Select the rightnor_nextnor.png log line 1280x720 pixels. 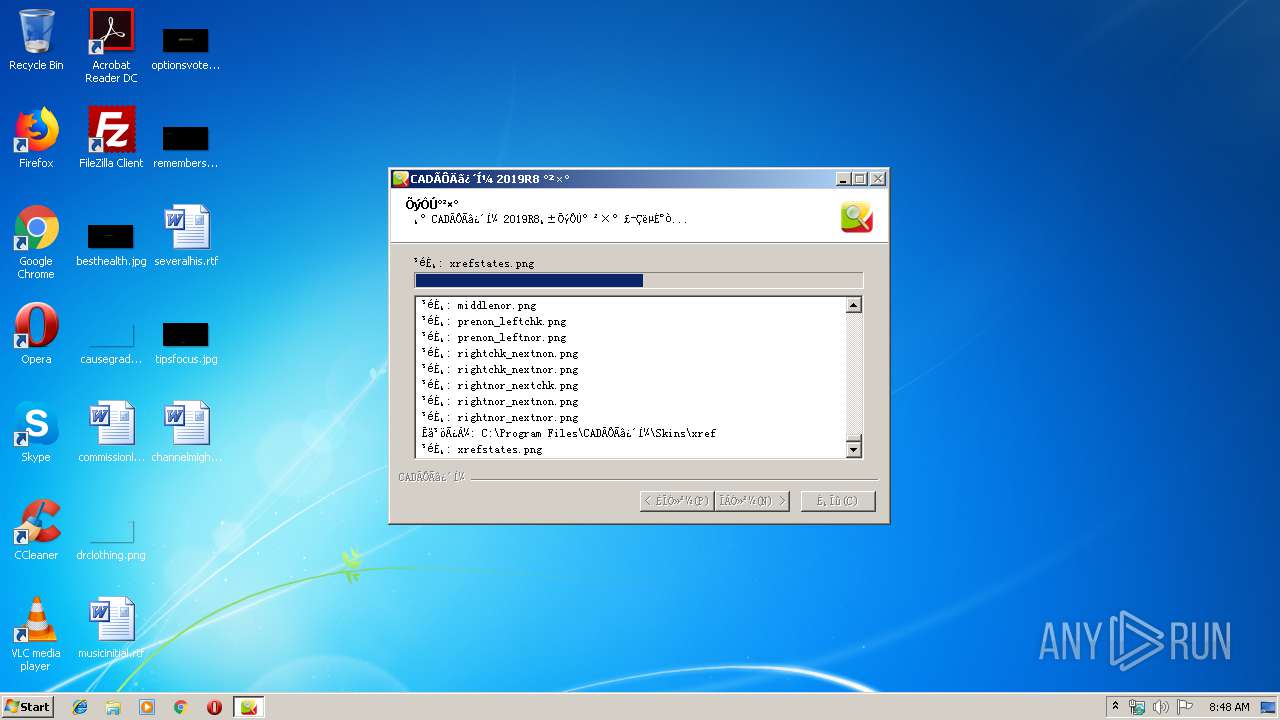pyautogui.click(x=500, y=418)
